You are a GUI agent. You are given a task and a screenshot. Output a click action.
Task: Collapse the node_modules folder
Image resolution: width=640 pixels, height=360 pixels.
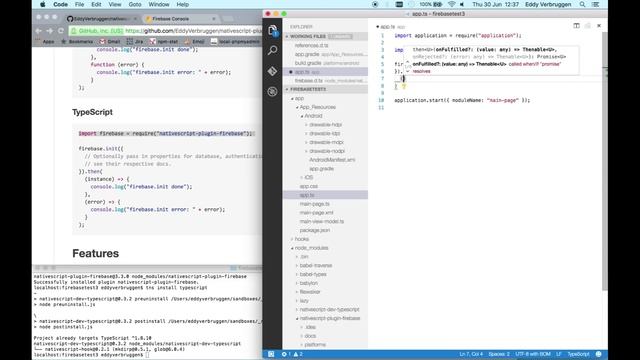(x=292, y=248)
